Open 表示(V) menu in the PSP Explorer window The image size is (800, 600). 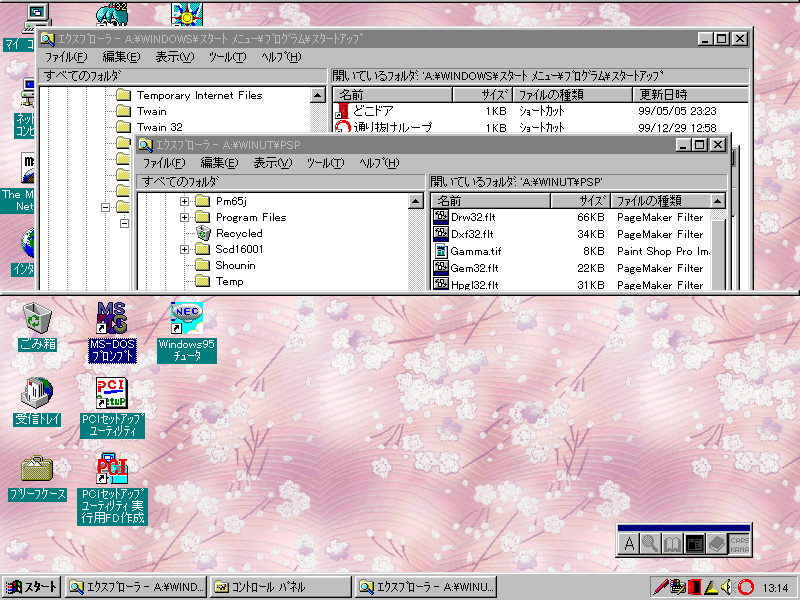tap(272, 163)
